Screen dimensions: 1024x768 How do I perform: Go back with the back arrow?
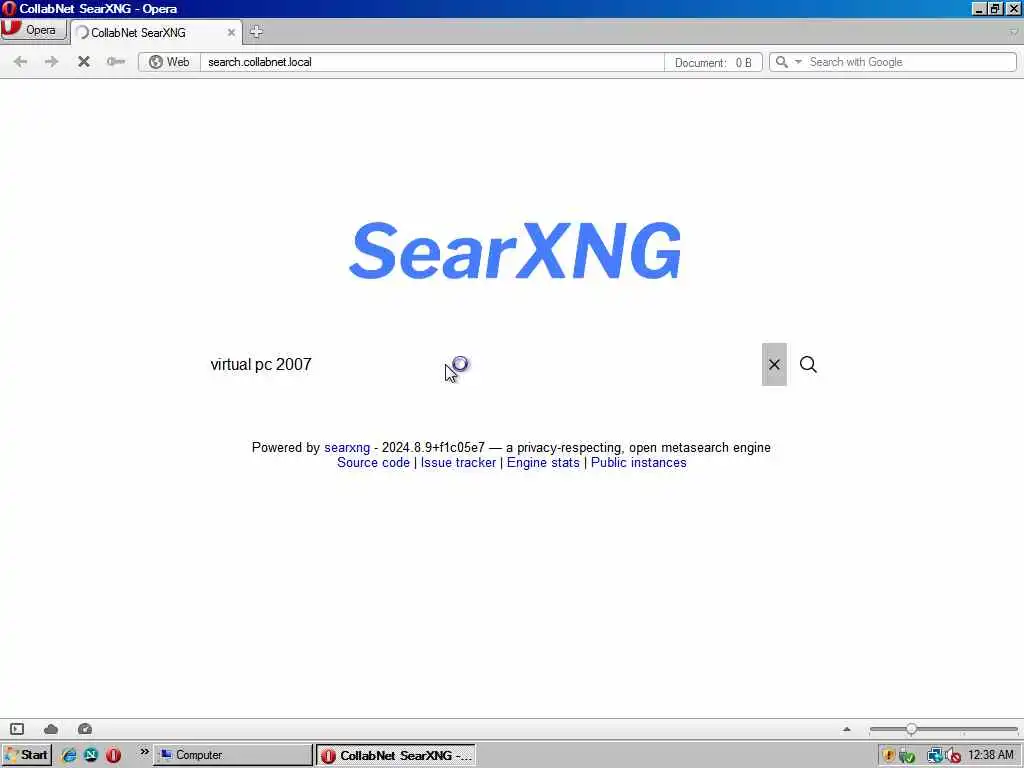20,61
